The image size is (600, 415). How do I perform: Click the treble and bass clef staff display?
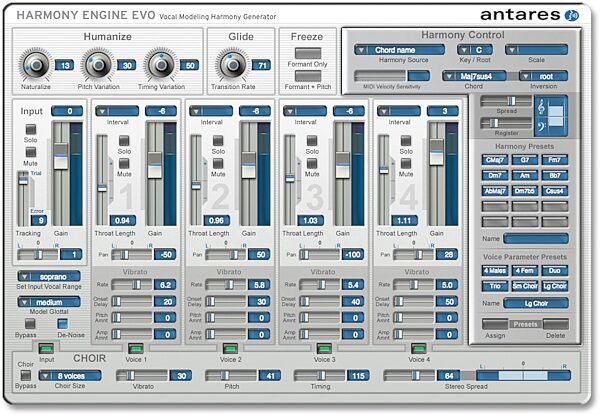(x=551, y=116)
